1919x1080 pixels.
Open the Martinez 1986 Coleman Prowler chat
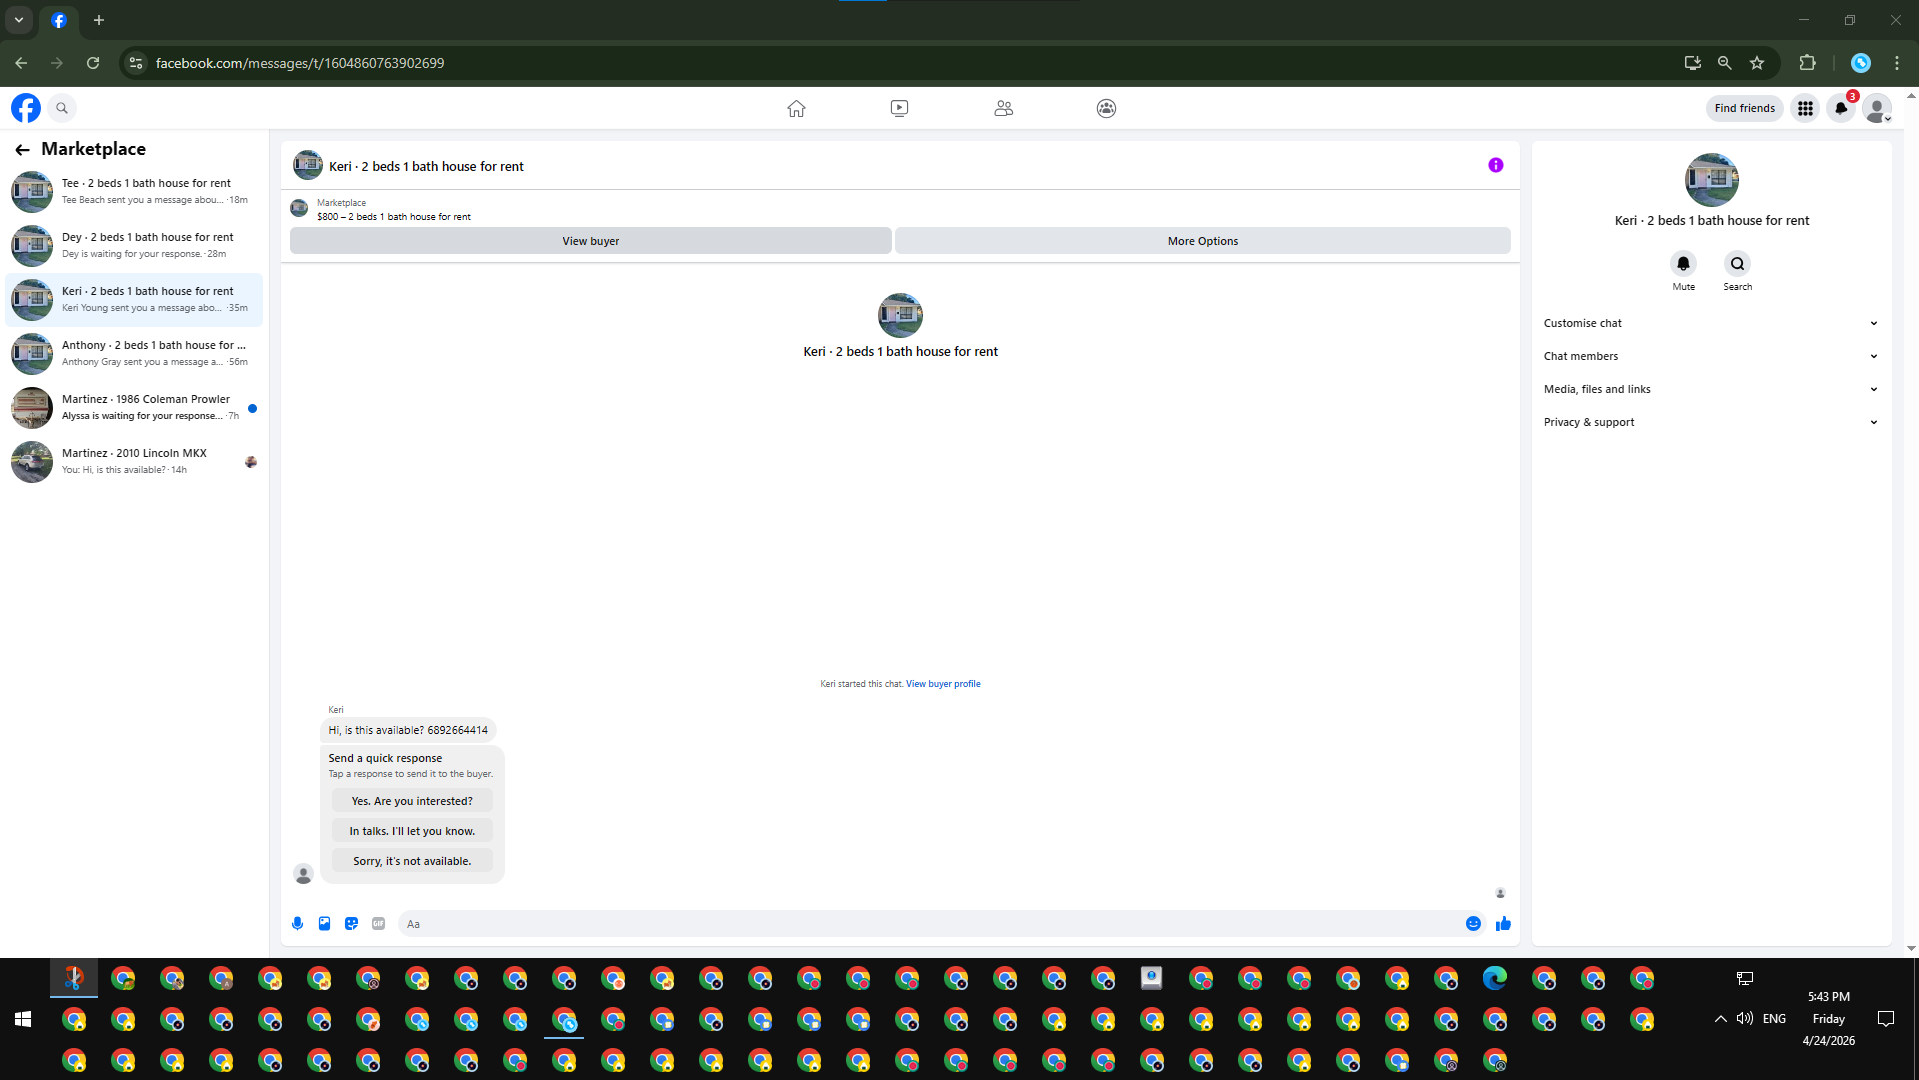click(x=134, y=407)
